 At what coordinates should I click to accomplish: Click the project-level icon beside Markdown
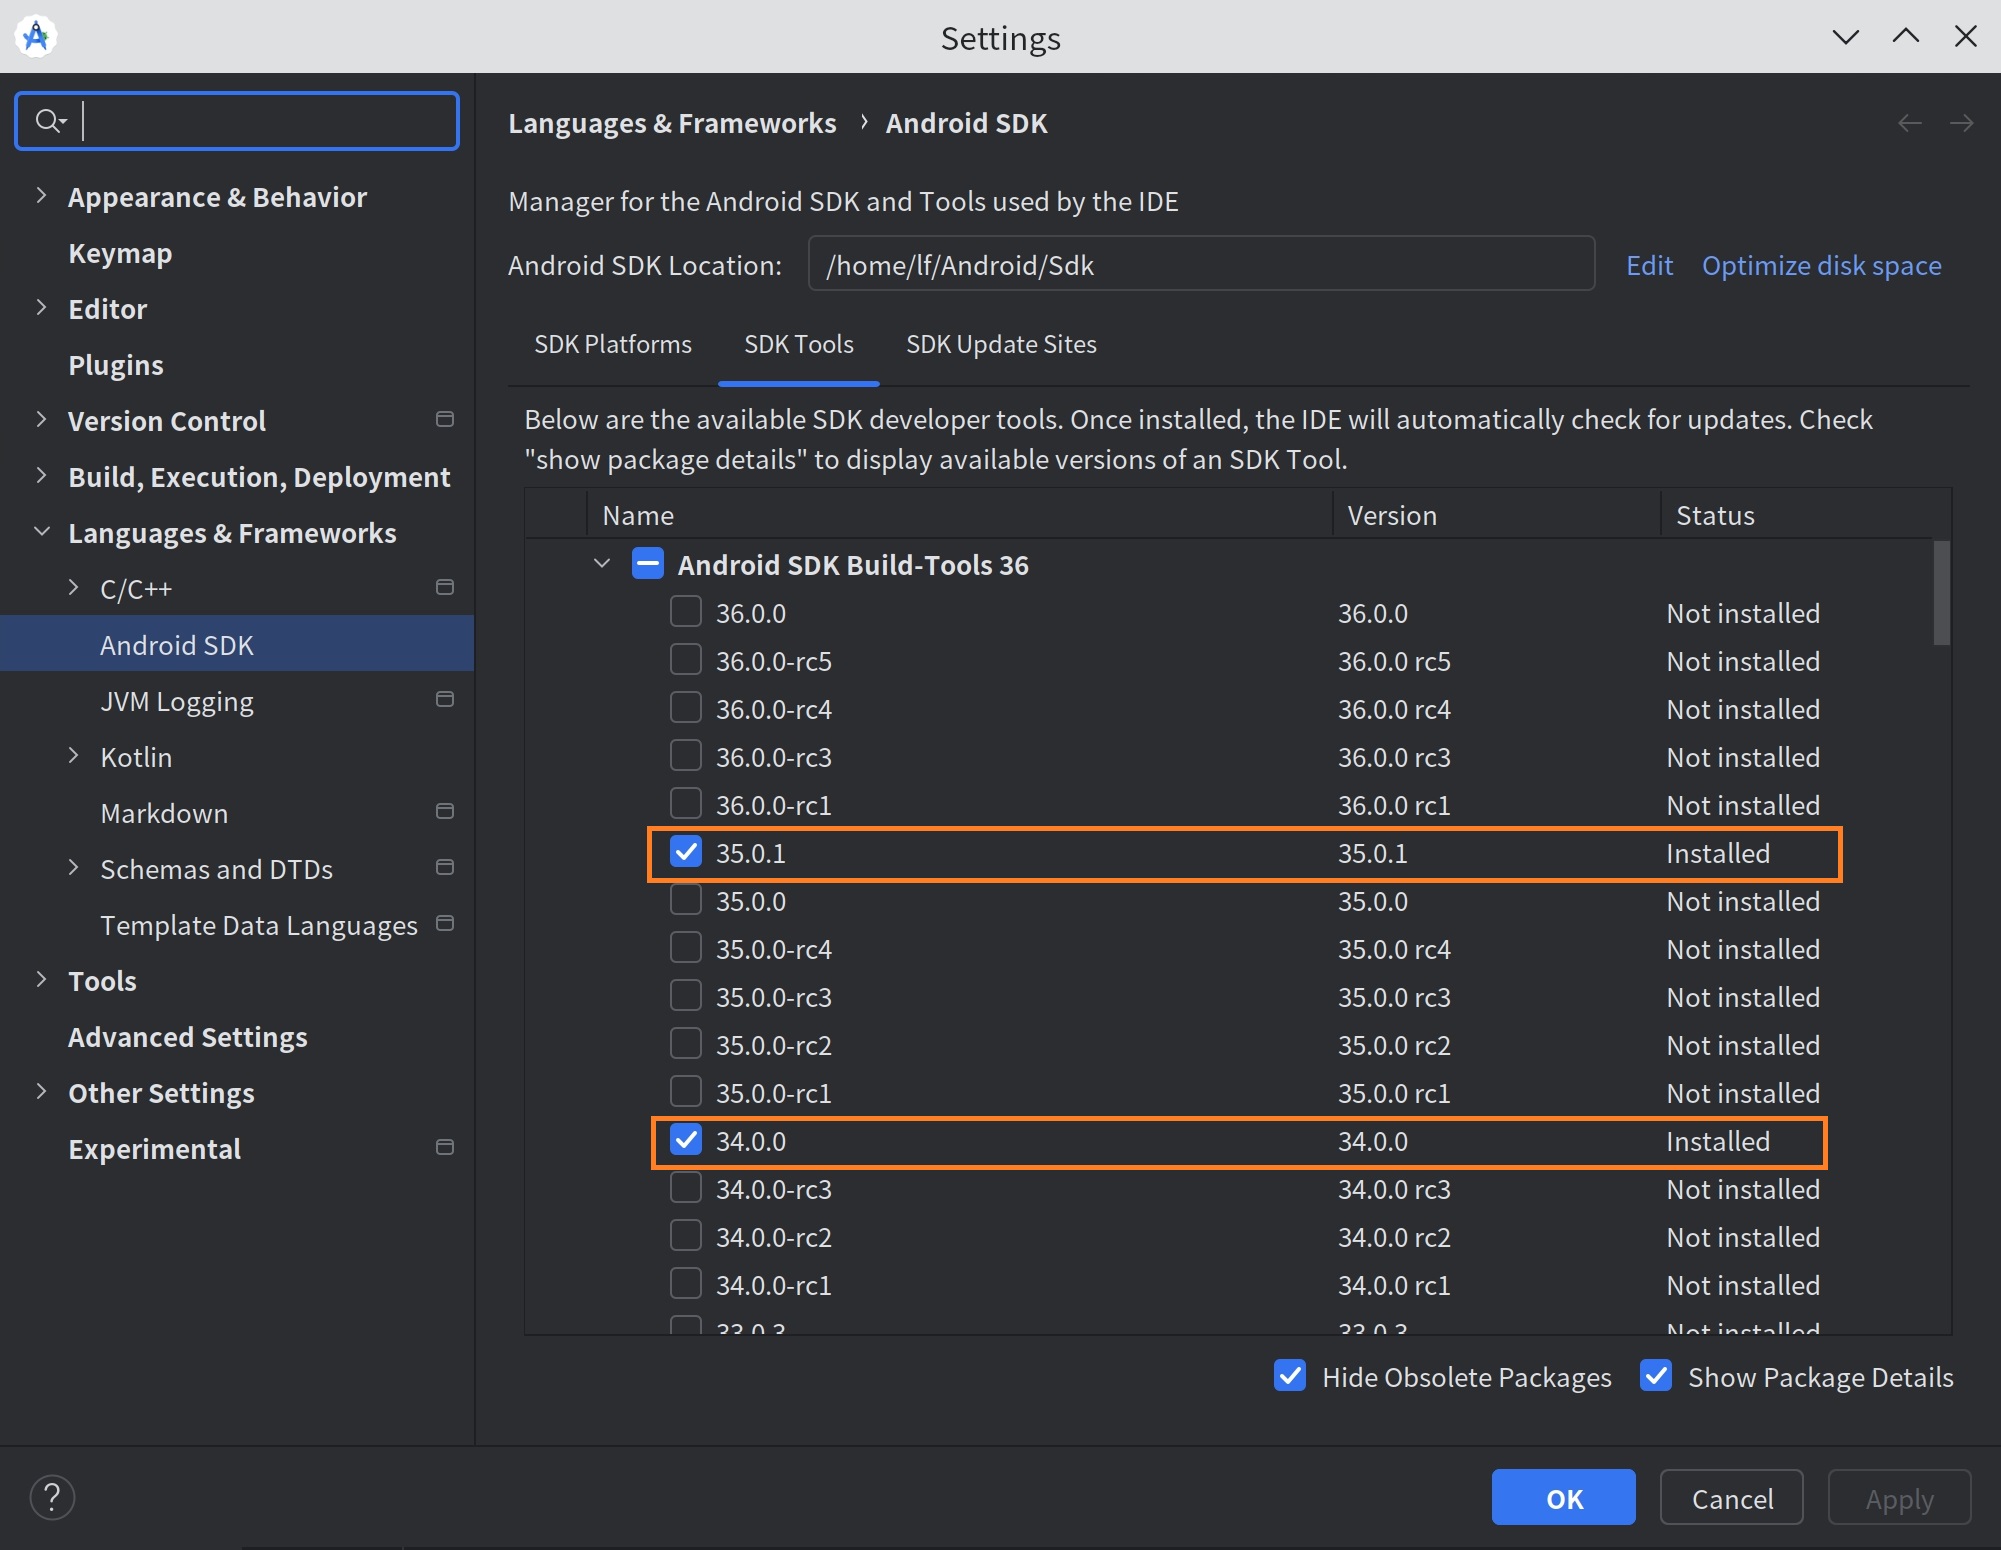tap(445, 812)
